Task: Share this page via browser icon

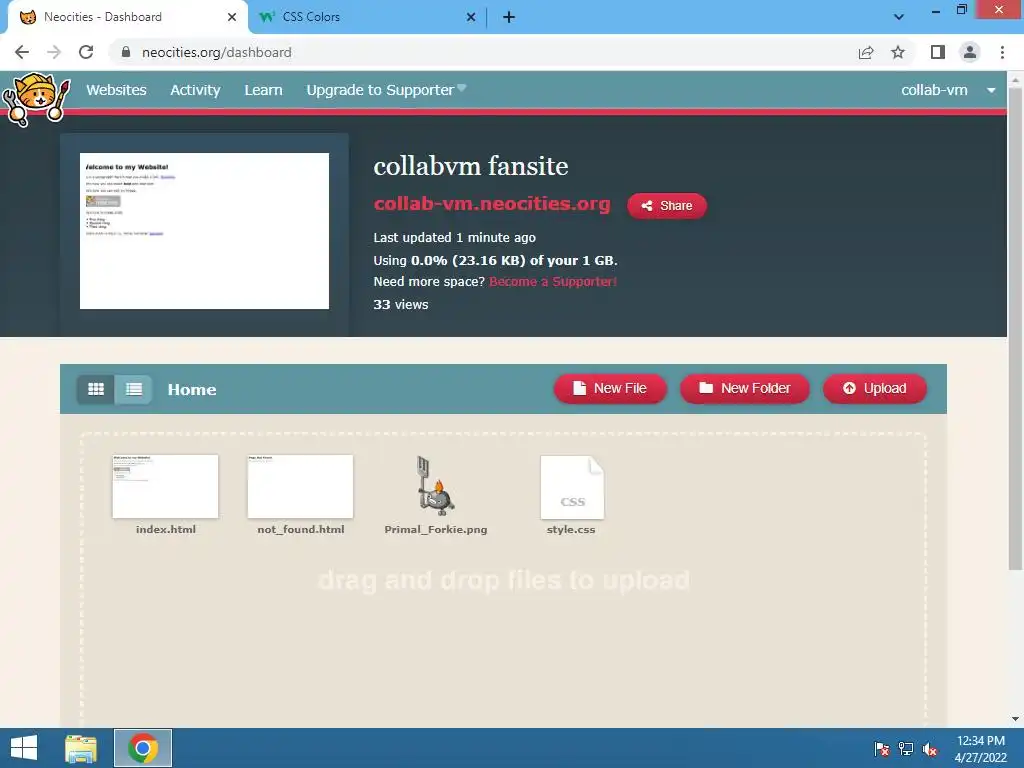Action: coord(866,52)
